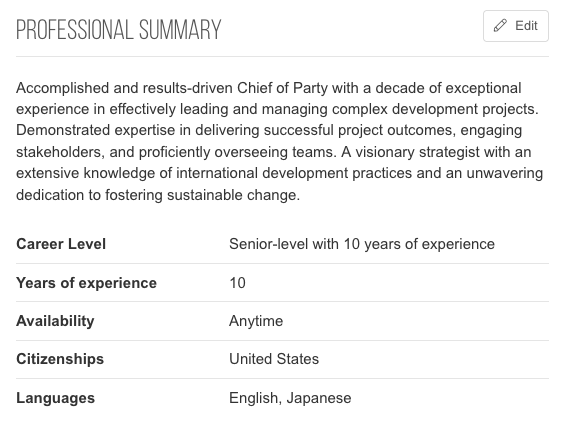Click the words international development practices in the summary
The width and height of the screenshot is (566, 444).
tap(294, 174)
